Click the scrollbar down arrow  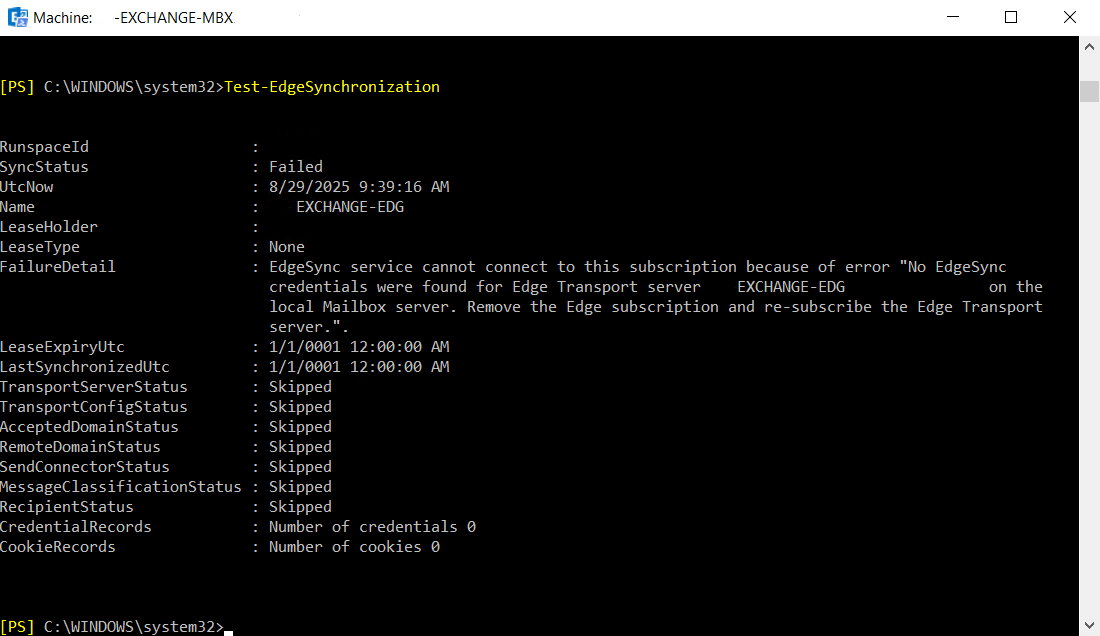point(1089,625)
